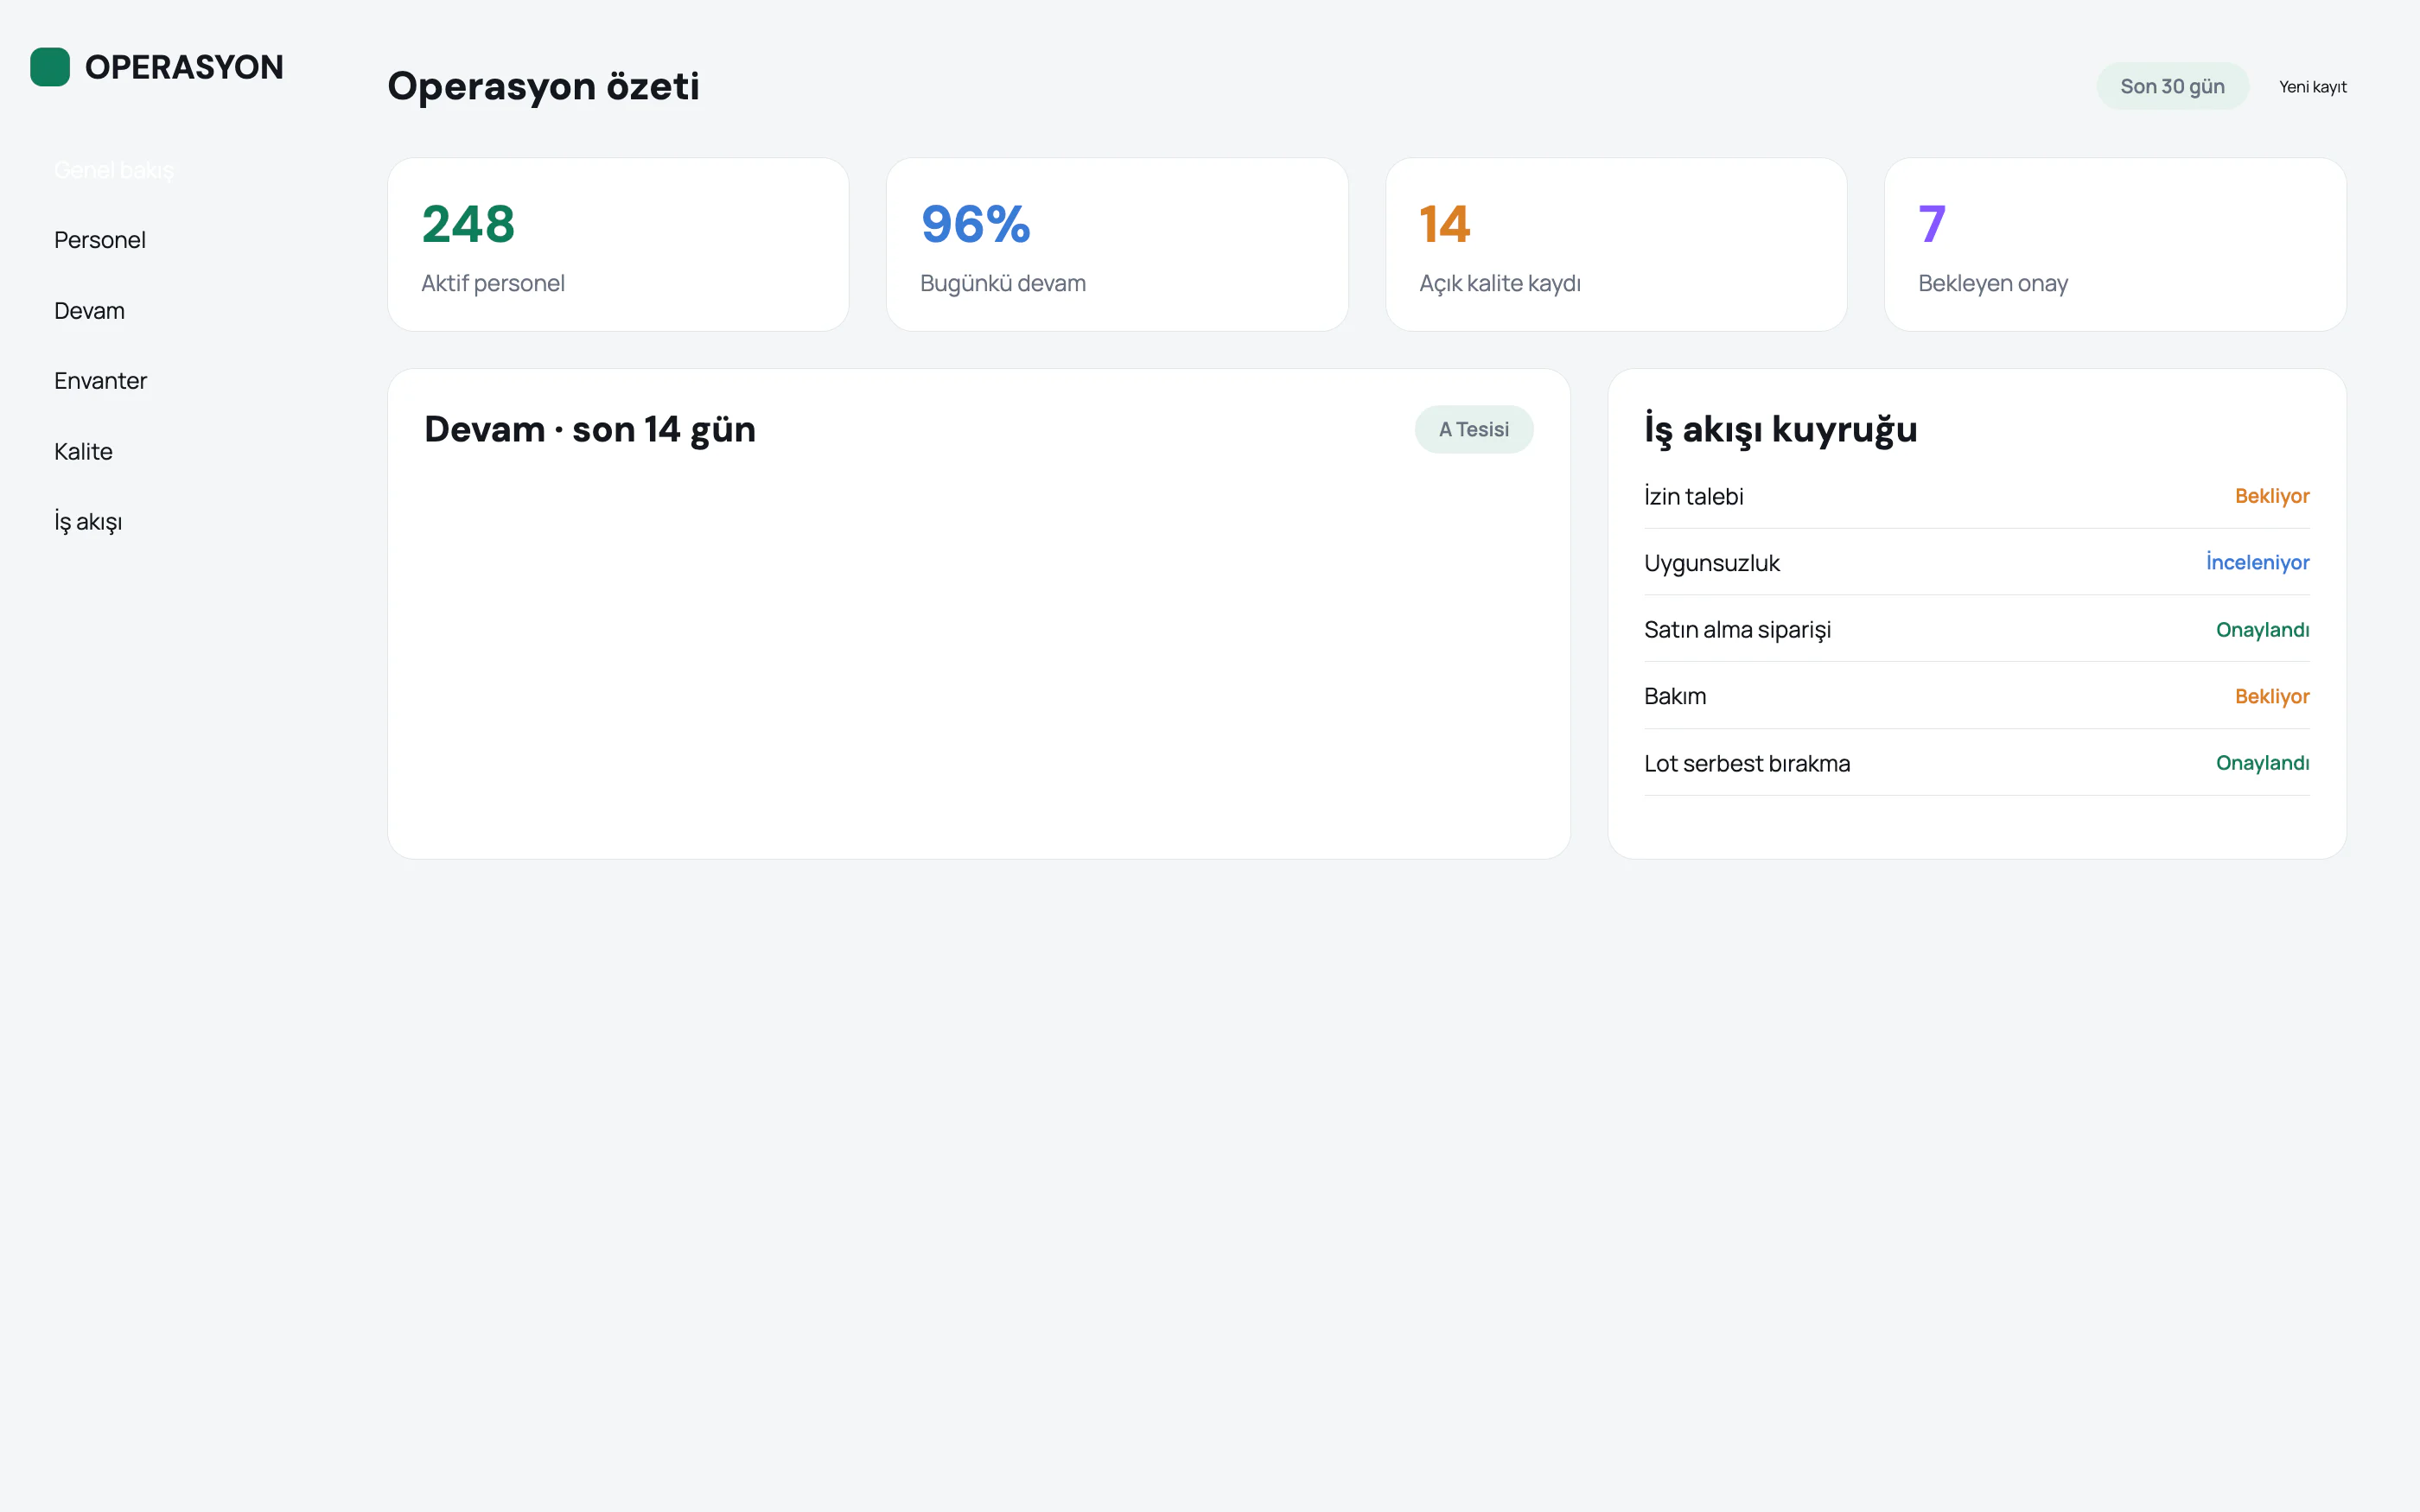Select the İzin talebi queue row
Viewport: 2420px width, 1512px height.
tap(1976, 496)
